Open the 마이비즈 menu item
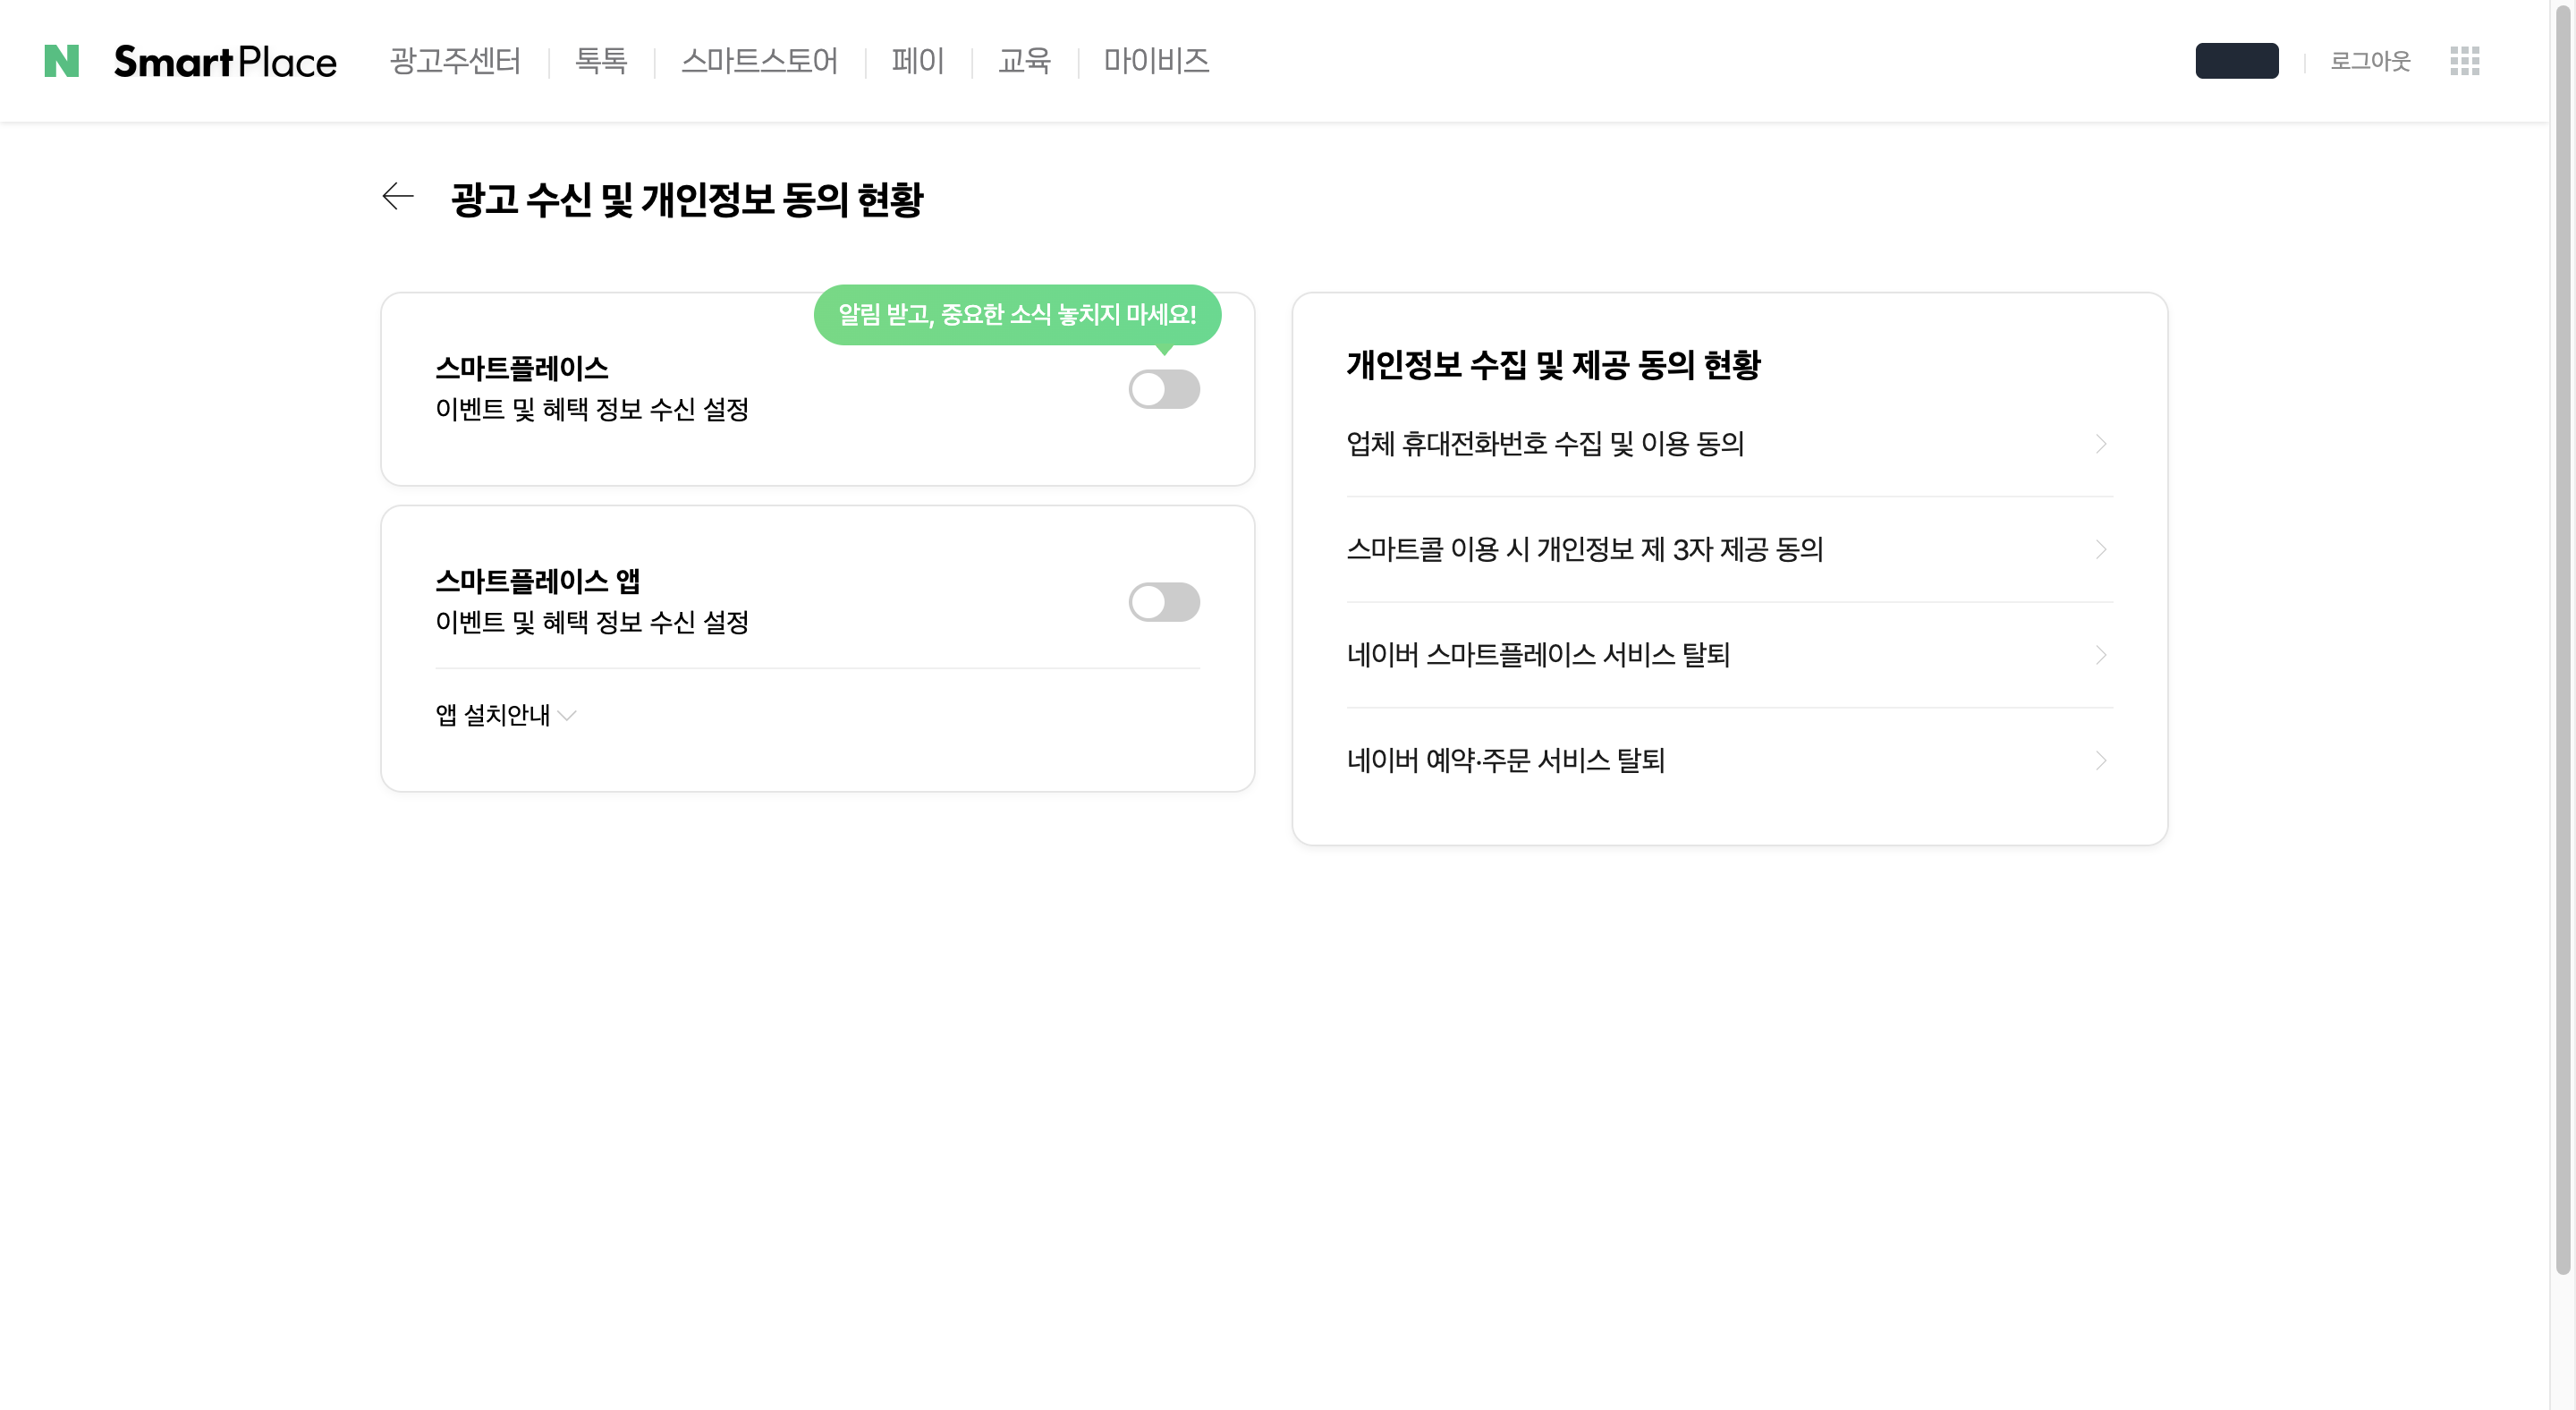The height and width of the screenshot is (1410, 2576). pyautogui.click(x=1156, y=61)
